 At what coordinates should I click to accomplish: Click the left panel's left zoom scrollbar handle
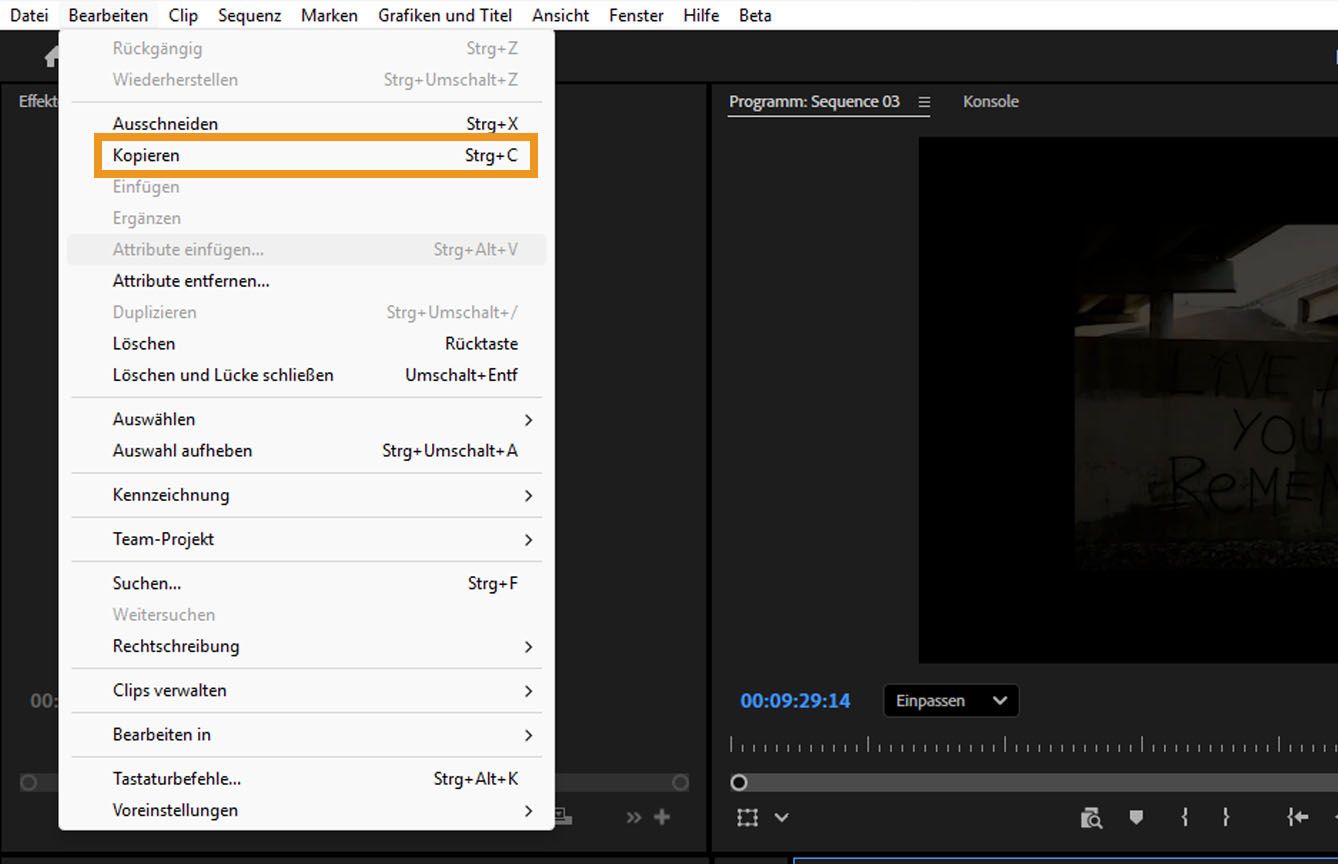[x=29, y=782]
